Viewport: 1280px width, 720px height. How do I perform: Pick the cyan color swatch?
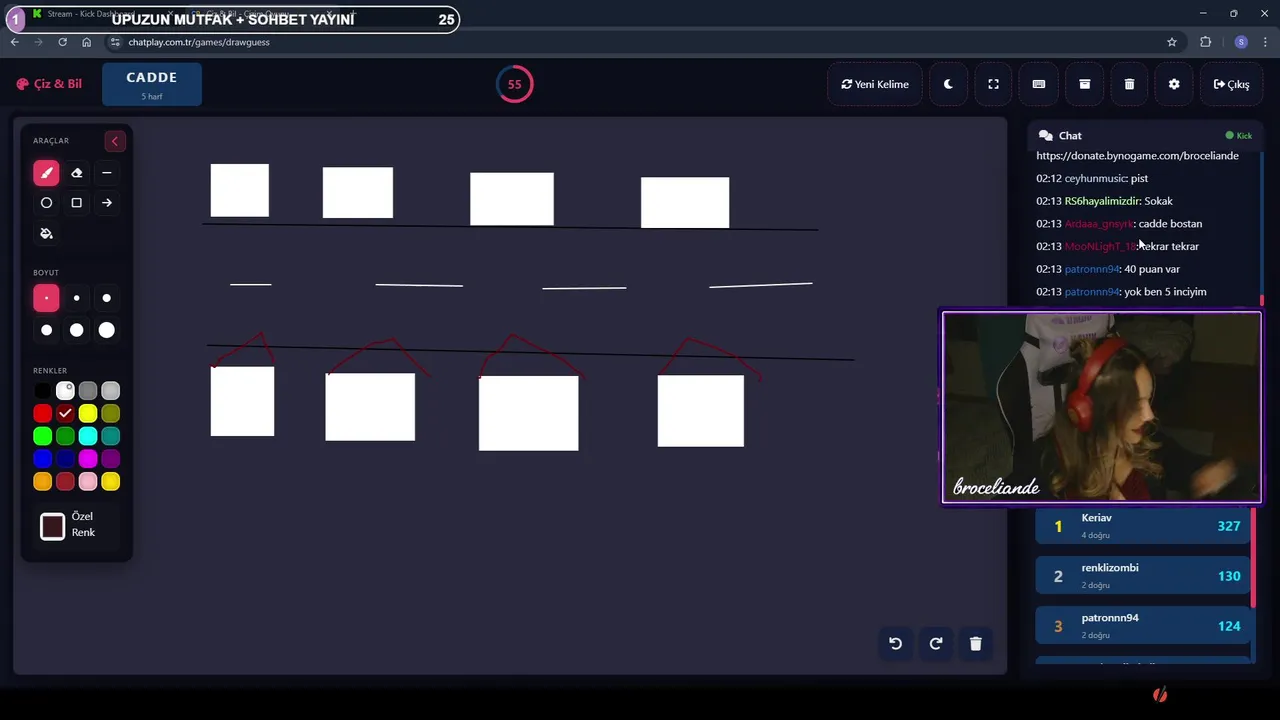pos(88,436)
